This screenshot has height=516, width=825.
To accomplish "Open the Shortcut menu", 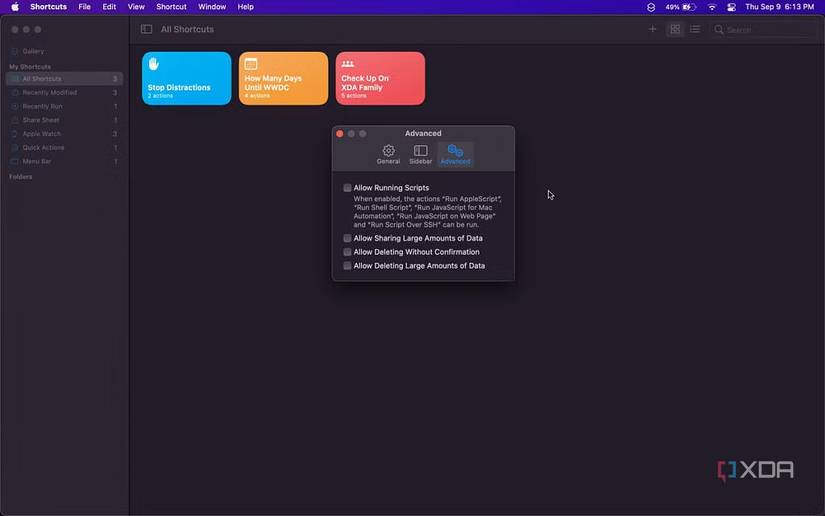I will click(x=172, y=7).
